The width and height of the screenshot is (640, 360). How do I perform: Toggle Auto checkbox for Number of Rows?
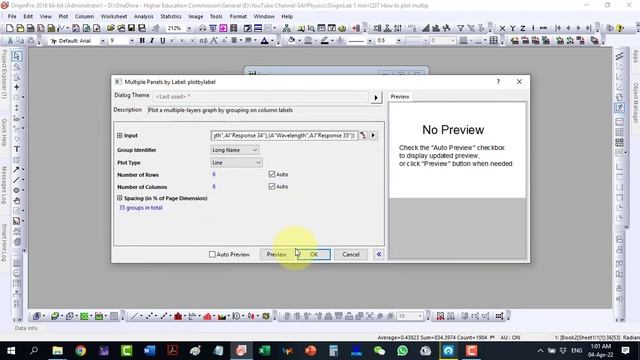272,174
